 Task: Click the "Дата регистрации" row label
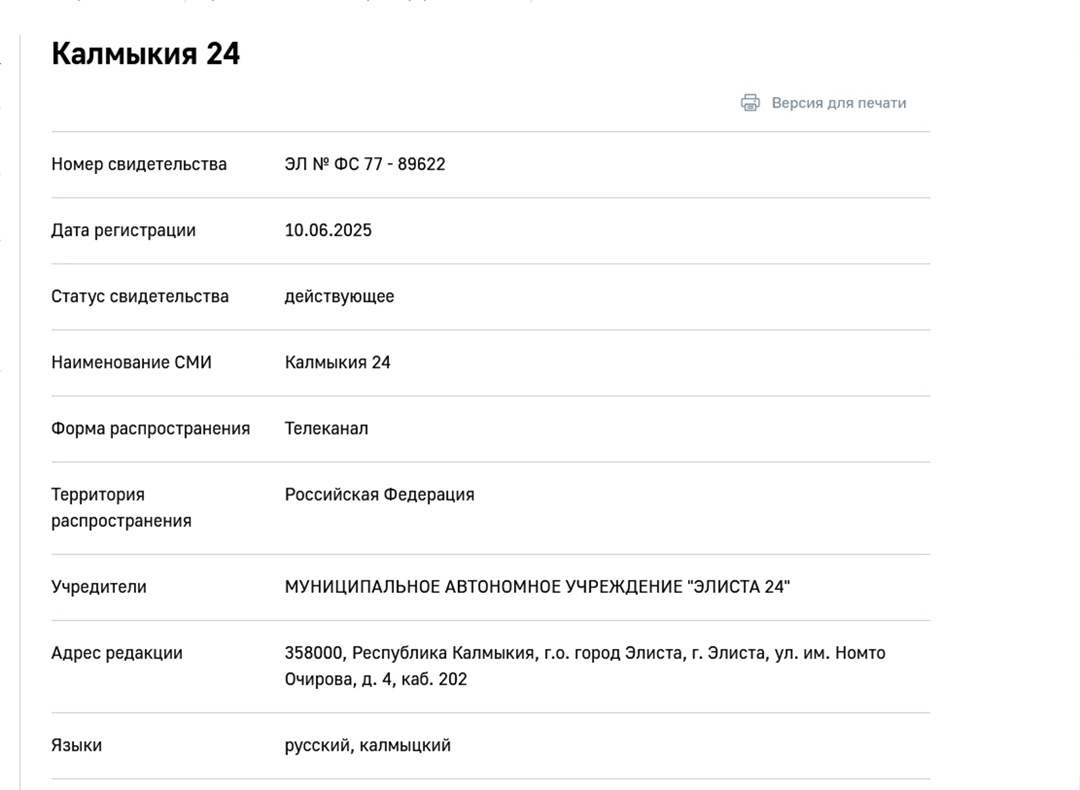123,230
